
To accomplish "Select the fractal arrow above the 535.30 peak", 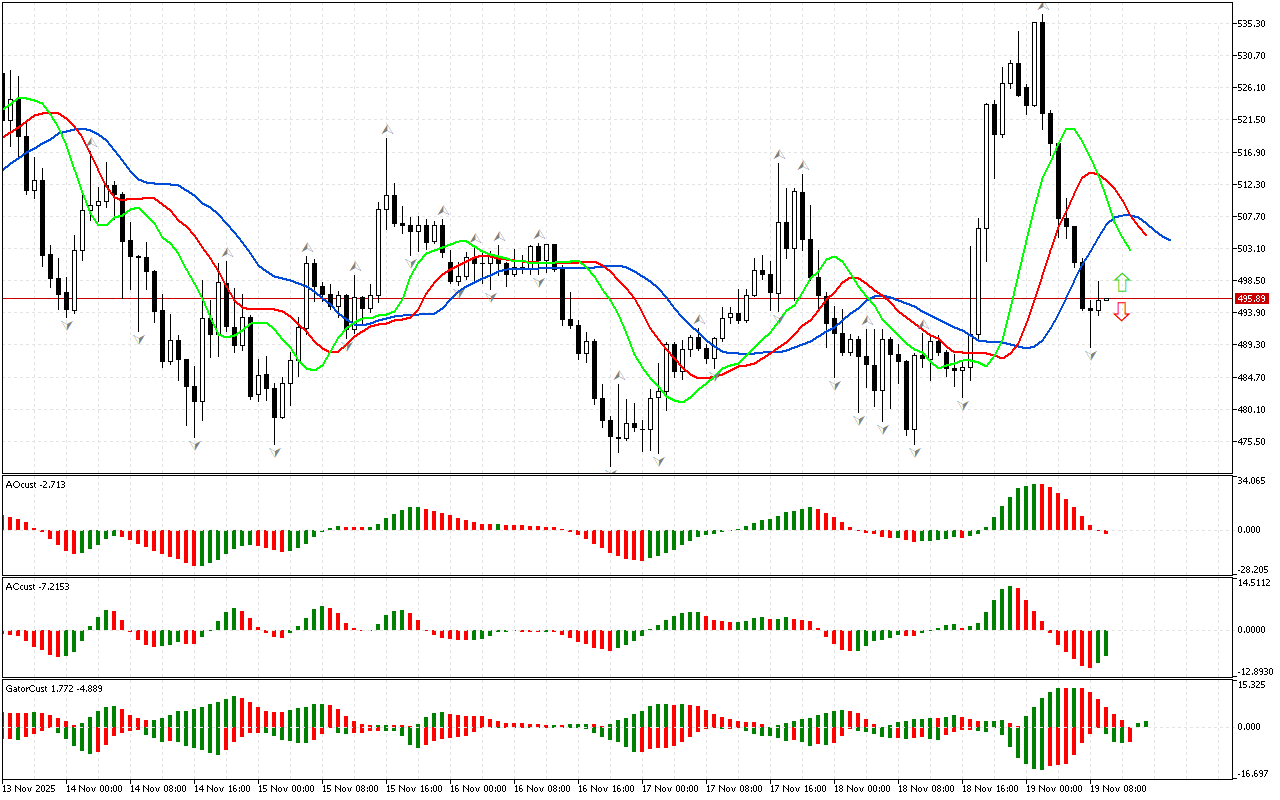I will coord(1042,6).
